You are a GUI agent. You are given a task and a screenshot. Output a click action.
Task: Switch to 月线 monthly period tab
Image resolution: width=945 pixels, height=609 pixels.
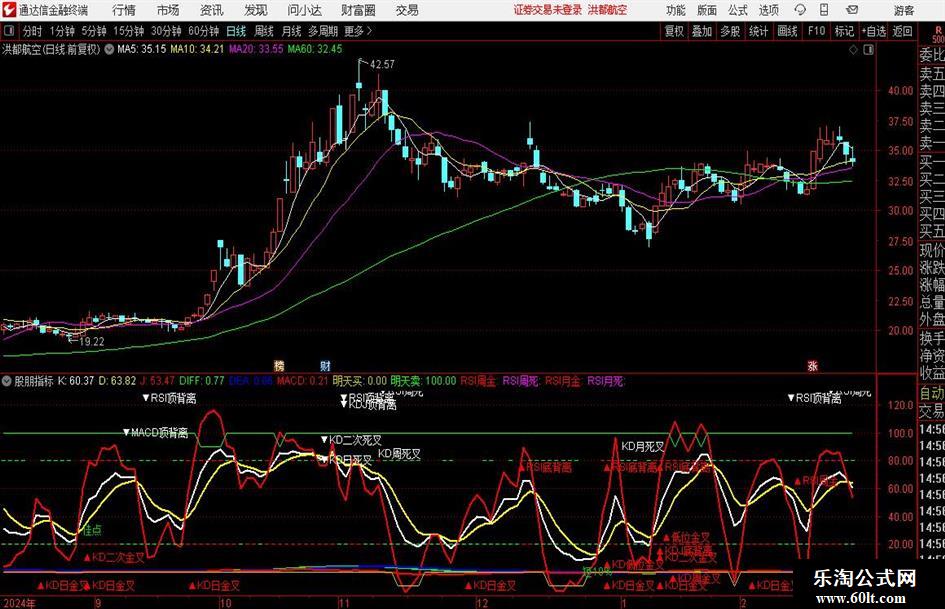click(291, 31)
